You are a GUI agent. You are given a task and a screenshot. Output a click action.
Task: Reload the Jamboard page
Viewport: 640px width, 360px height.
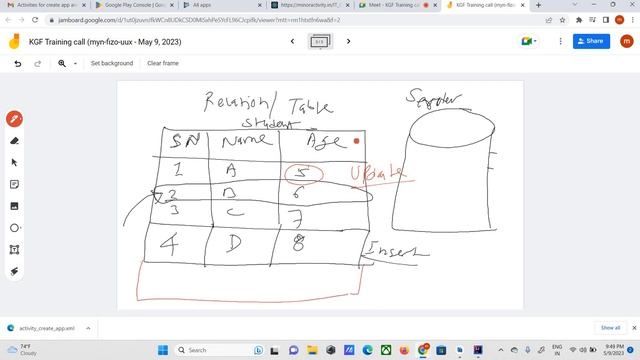35,20
